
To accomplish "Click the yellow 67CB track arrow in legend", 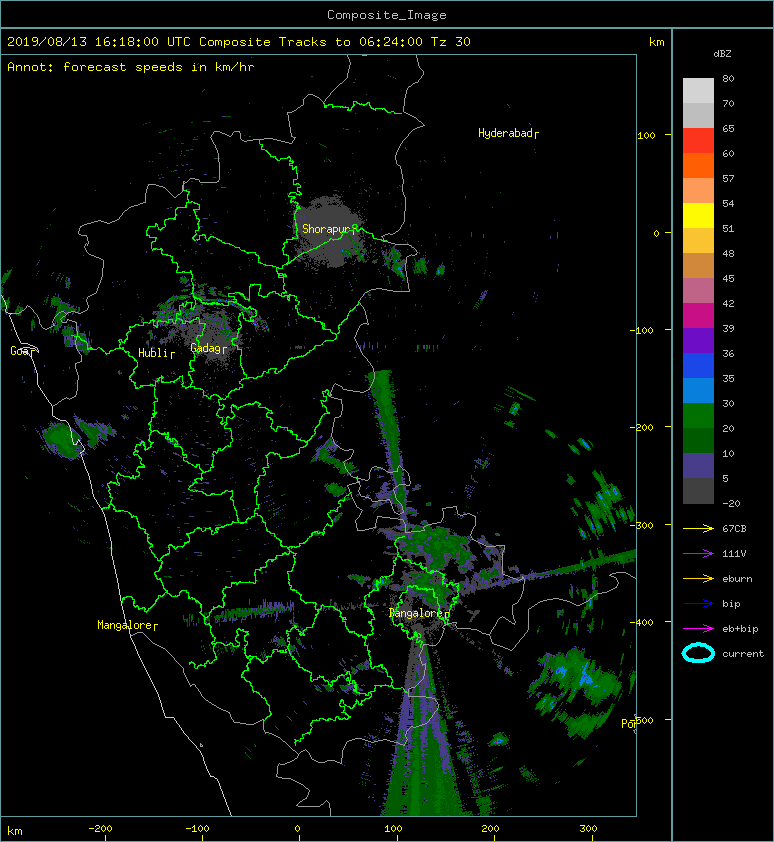I will point(698,528).
